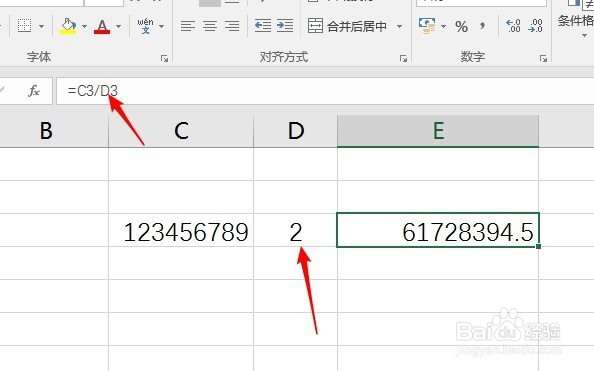Decrease indent
This screenshot has height=371, width=594.
pyautogui.click(x=263, y=26)
